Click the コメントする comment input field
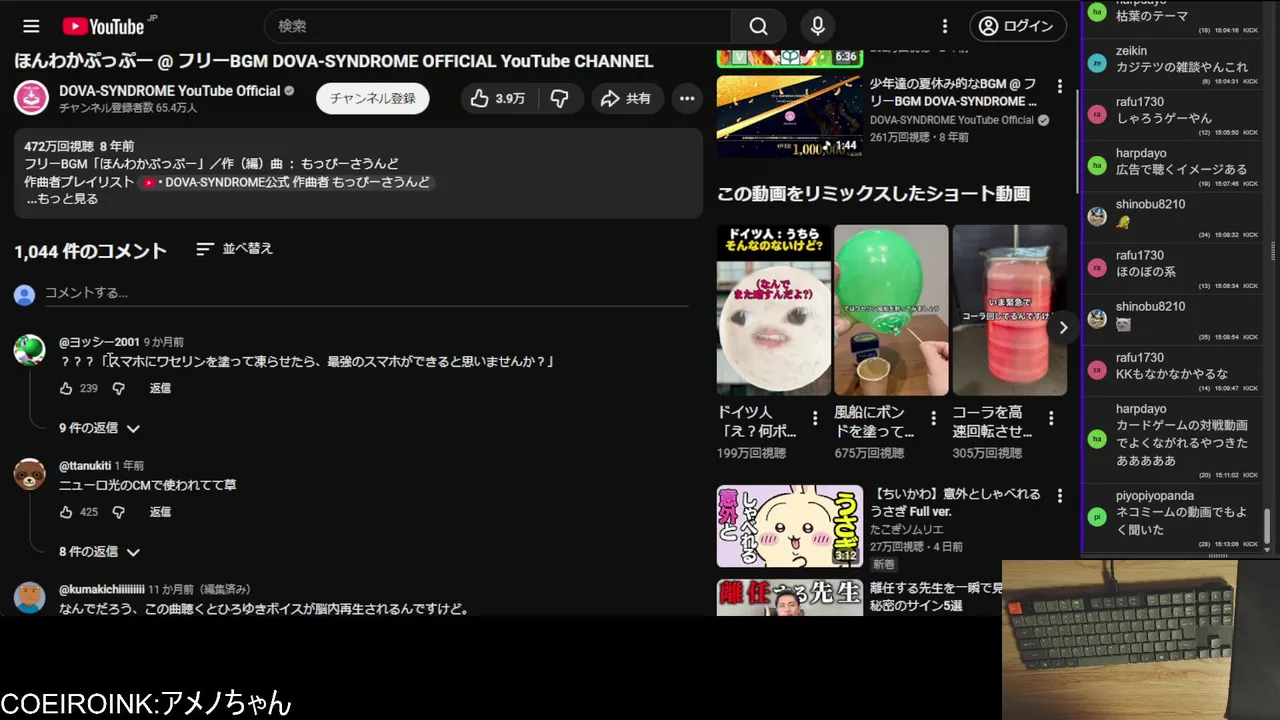The width and height of the screenshot is (1280, 720). (x=366, y=293)
